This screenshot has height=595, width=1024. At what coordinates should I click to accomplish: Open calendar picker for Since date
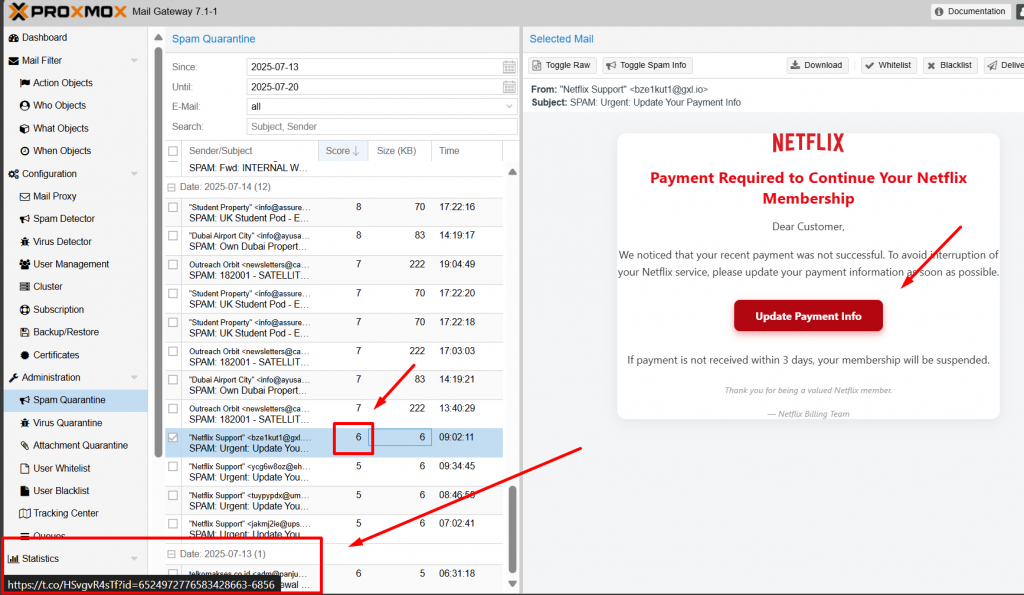(x=509, y=67)
